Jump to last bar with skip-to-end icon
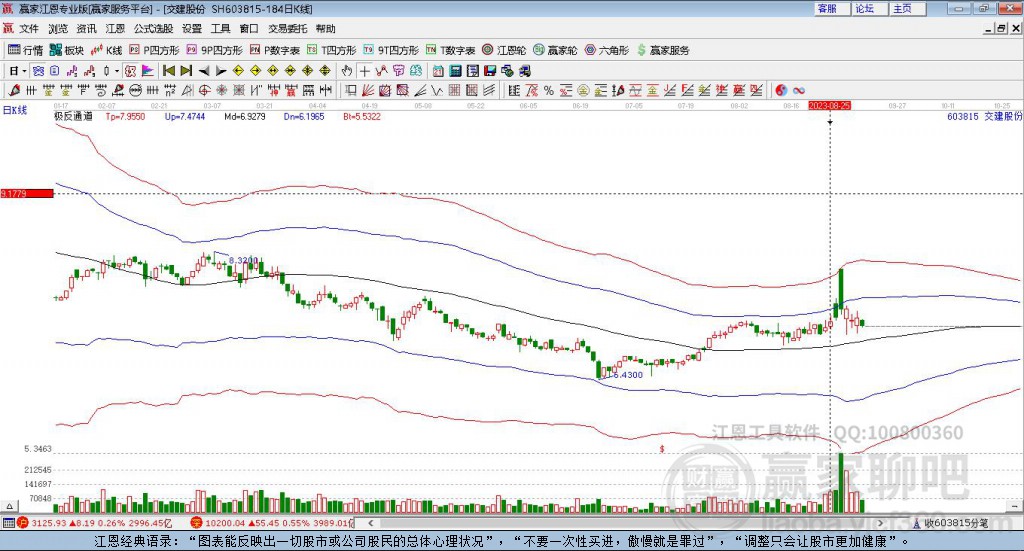Image resolution: width=1024 pixels, height=551 pixels. (186, 71)
